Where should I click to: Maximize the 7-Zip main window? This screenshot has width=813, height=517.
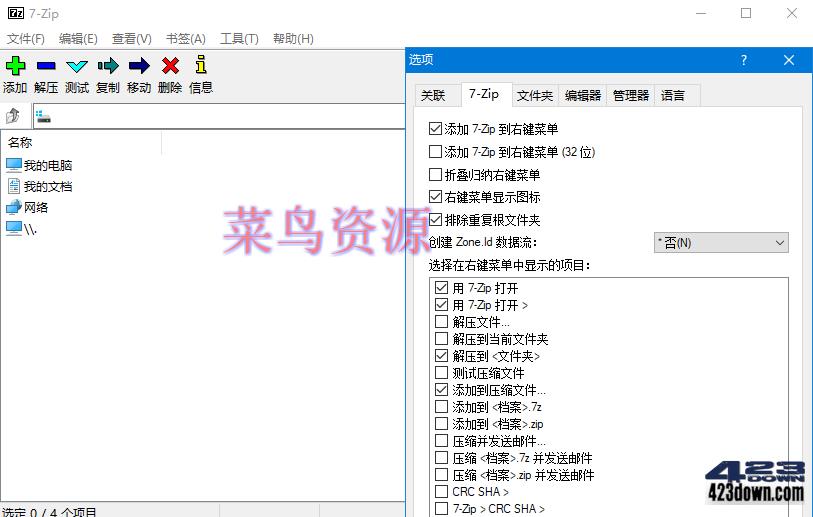click(x=746, y=13)
